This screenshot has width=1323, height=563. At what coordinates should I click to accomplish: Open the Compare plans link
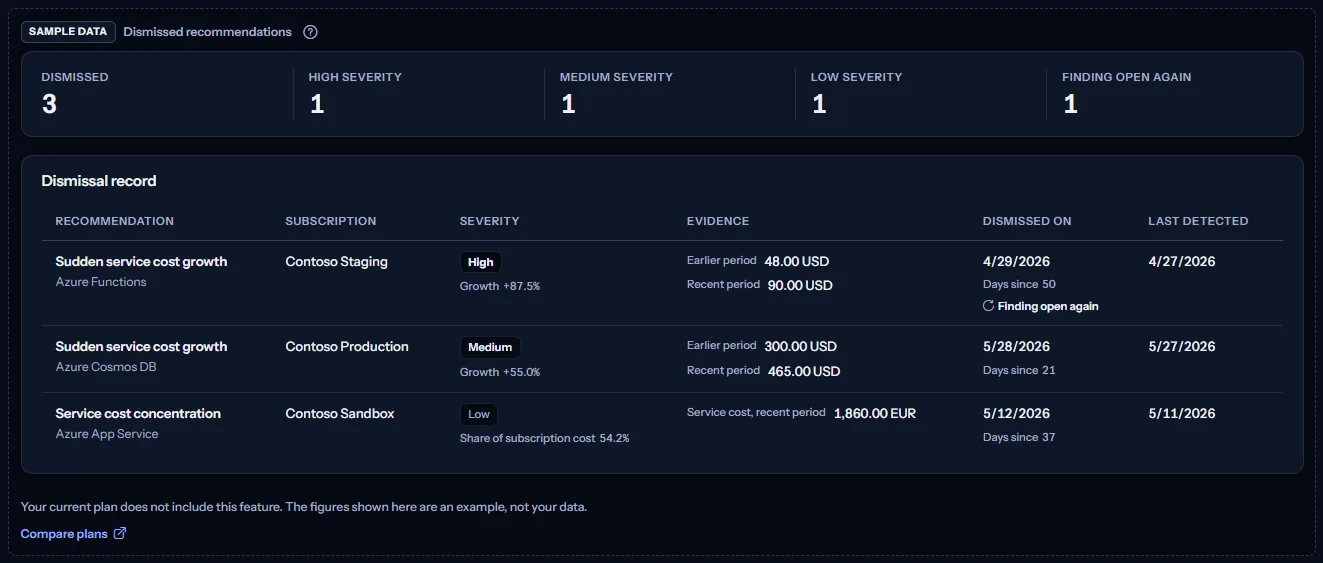[x=73, y=534]
